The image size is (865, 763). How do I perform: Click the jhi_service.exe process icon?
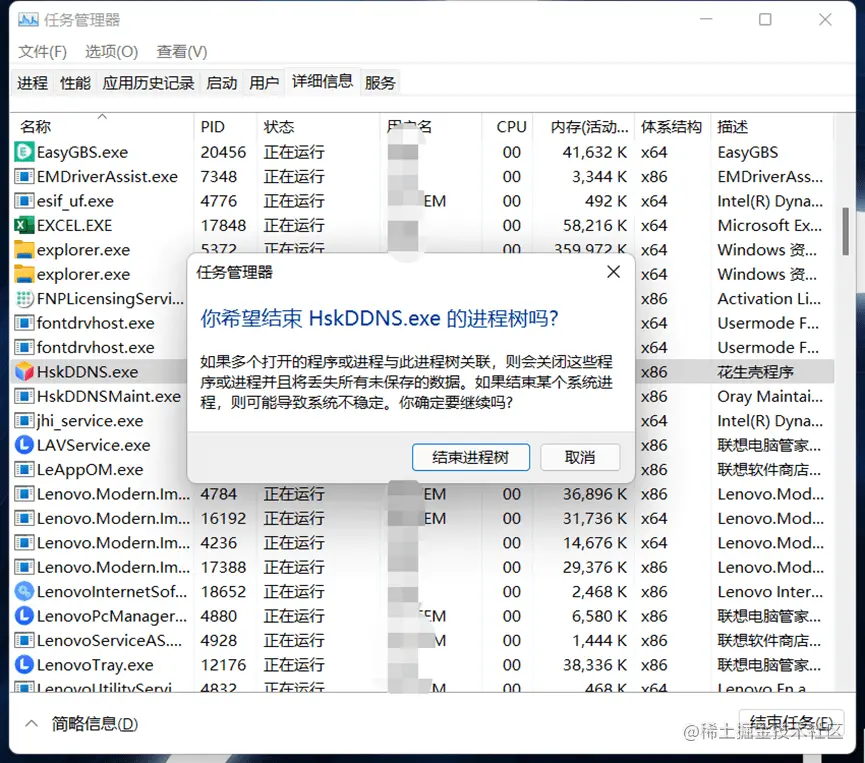coord(24,420)
